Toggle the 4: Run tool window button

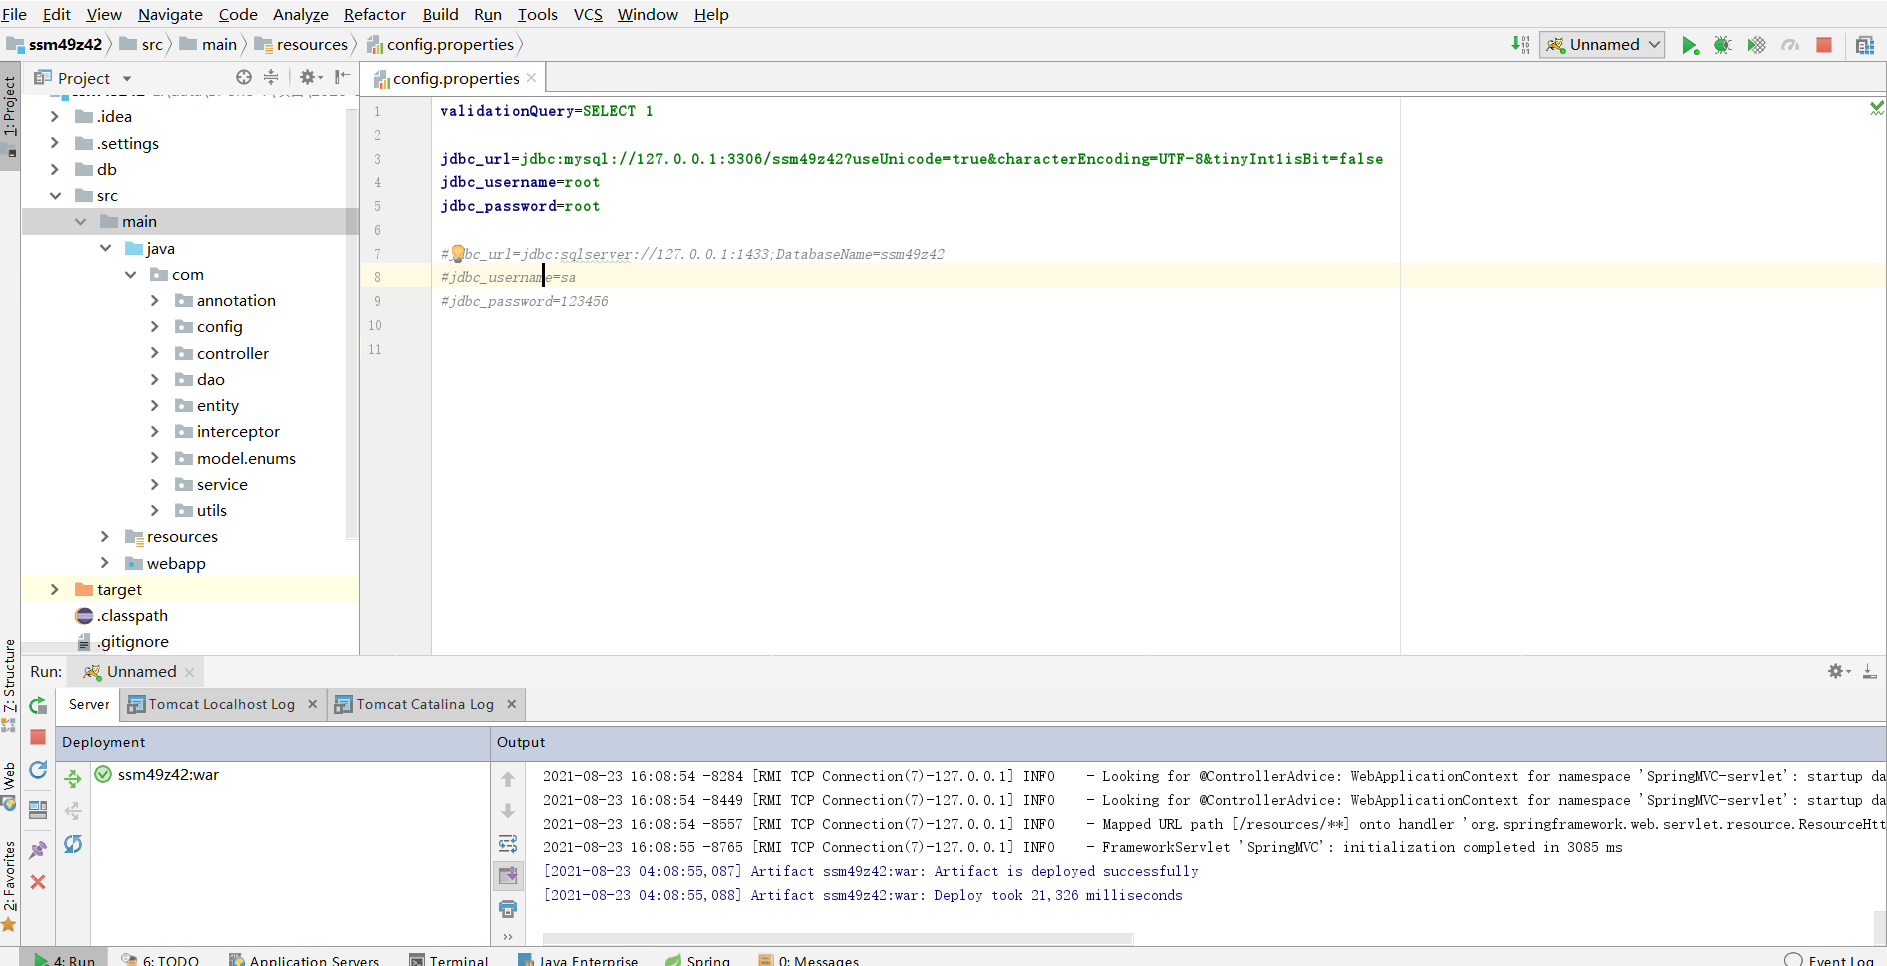click(x=65, y=958)
